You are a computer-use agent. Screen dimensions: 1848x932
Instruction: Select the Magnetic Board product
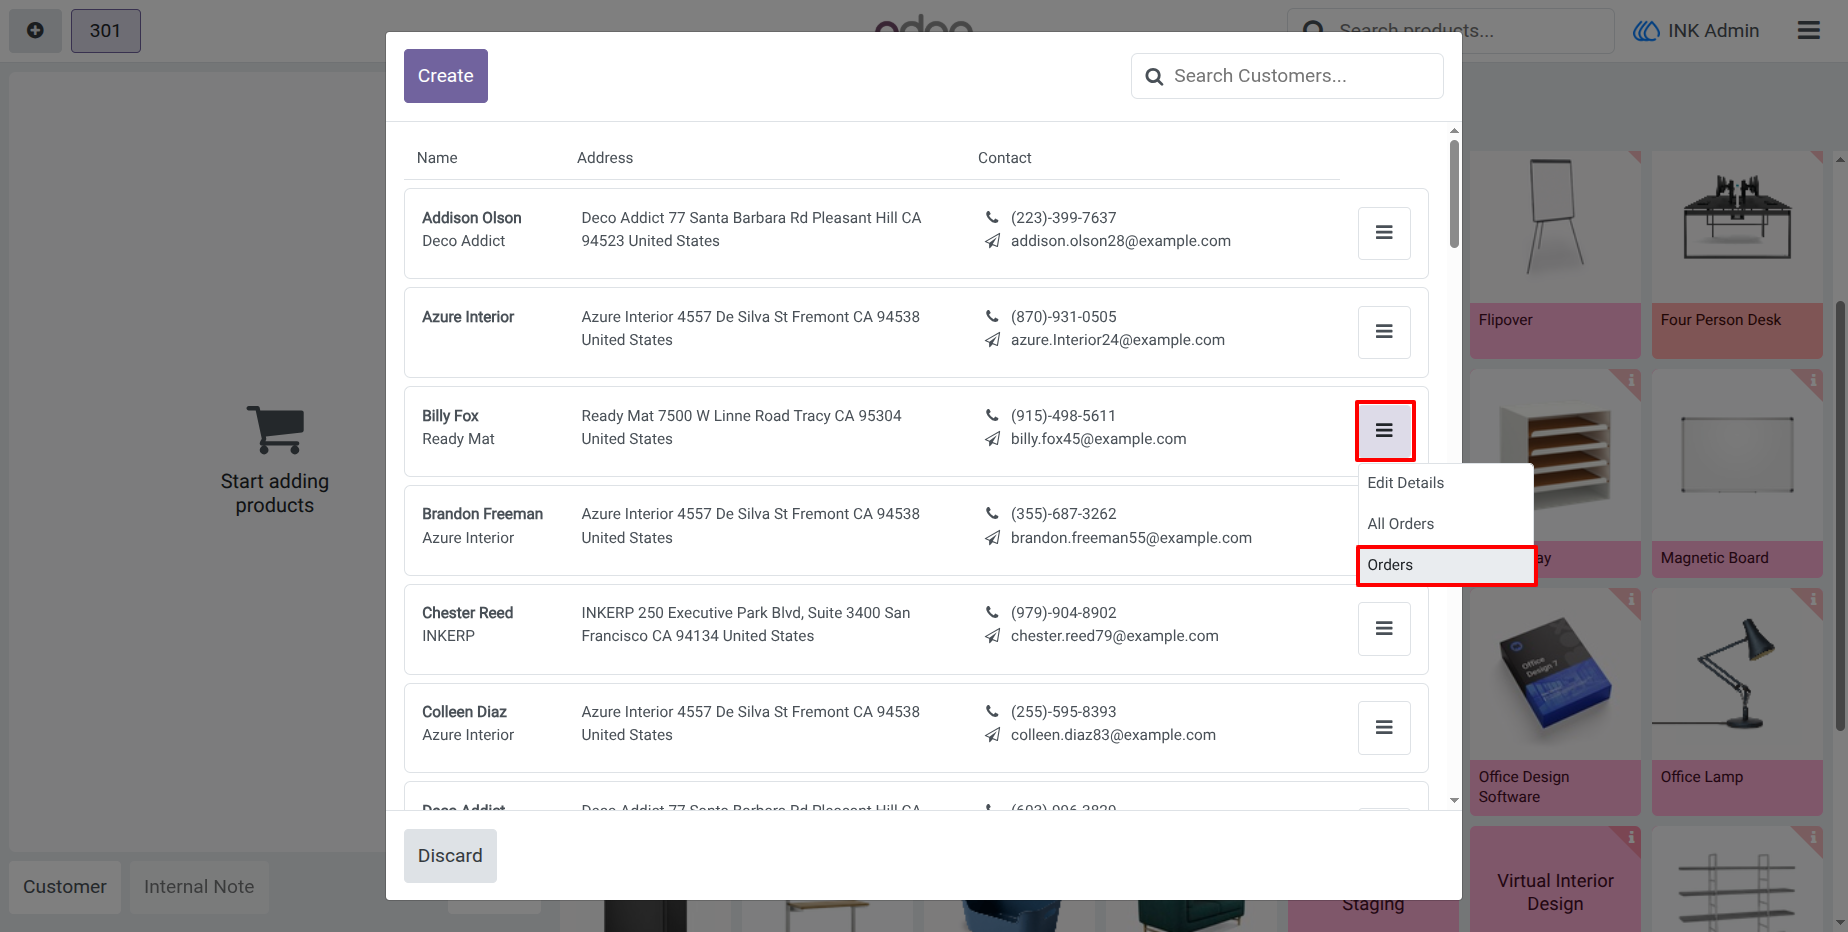pos(1737,473)
